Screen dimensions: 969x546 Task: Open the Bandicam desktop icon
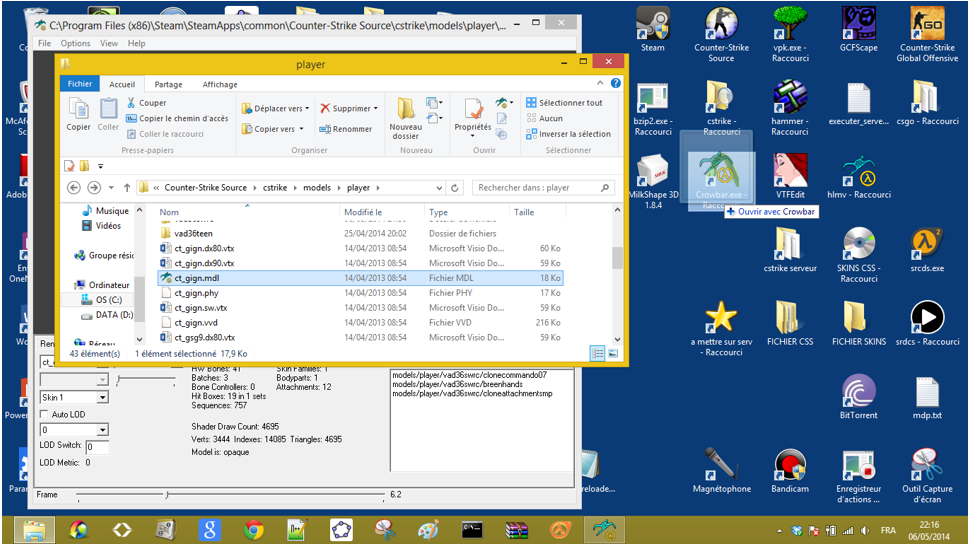click(x=790, y=471)
